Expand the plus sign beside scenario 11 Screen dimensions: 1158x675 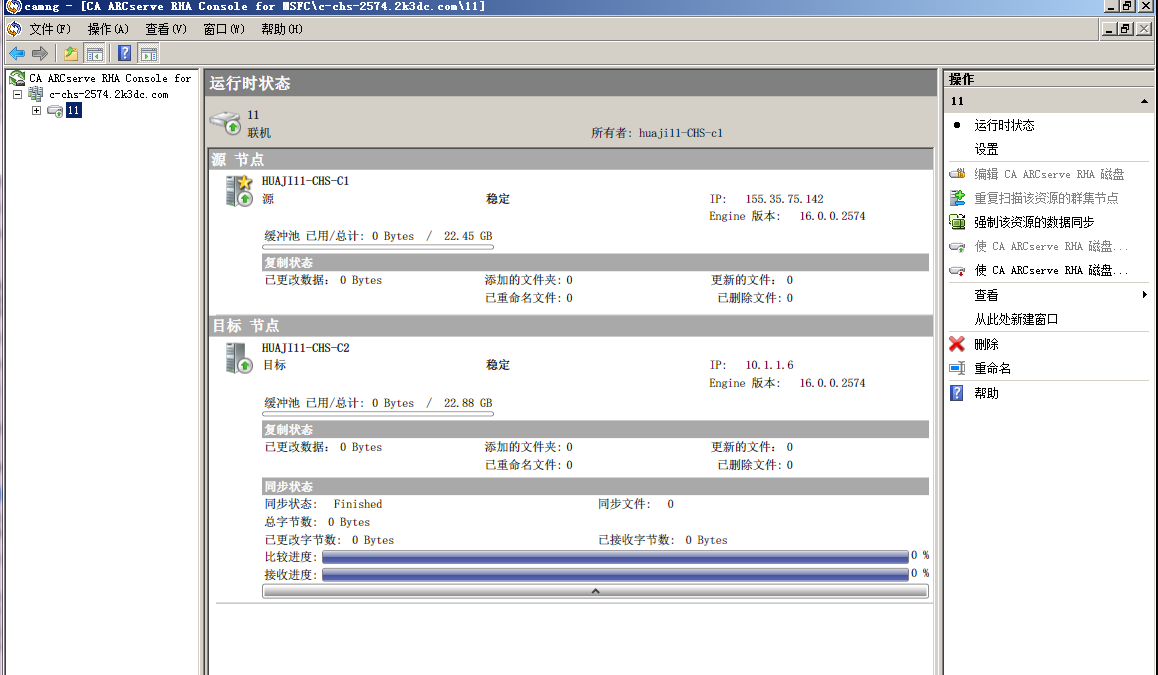click(36, 110)
